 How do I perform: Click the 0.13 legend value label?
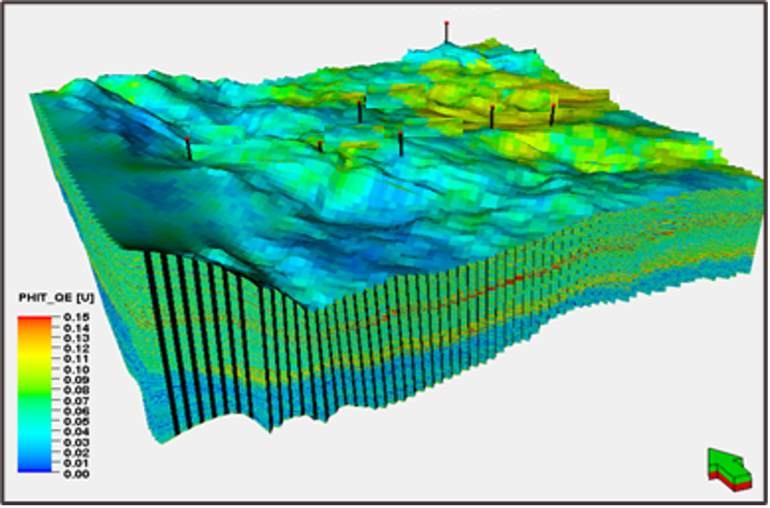76,338
